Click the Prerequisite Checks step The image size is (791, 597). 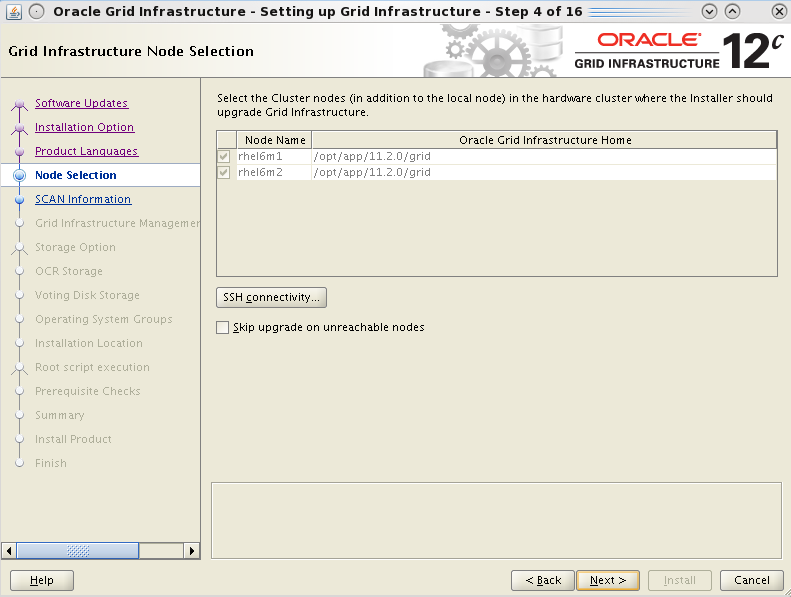click(x=88, y=391)
